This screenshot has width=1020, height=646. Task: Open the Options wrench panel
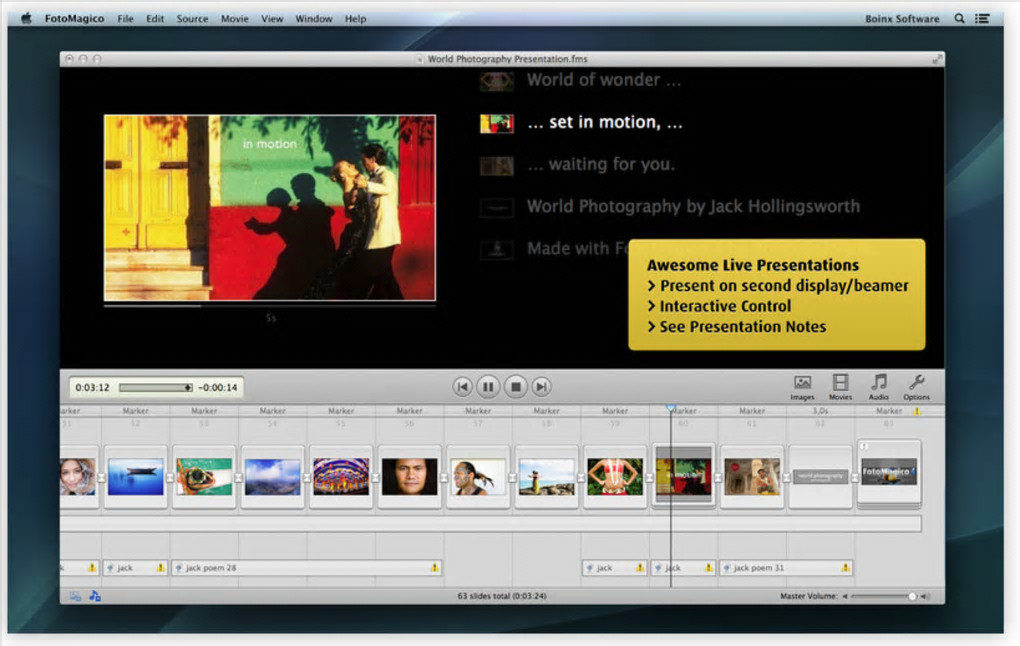(916, 385)
